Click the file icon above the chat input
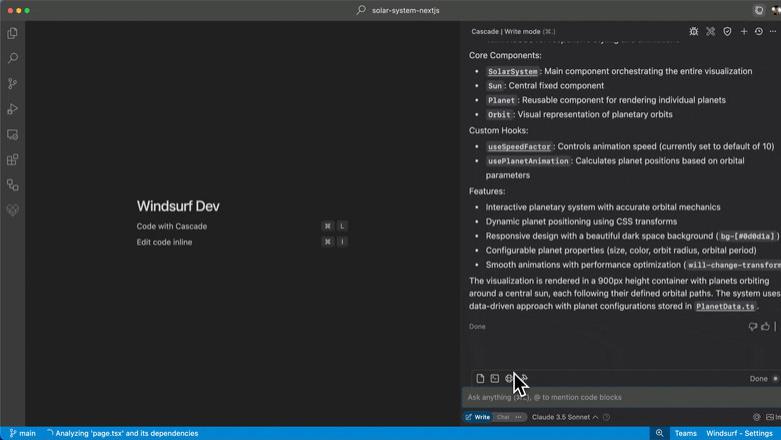Screen dimensions: 781x440 pos(480,379)
